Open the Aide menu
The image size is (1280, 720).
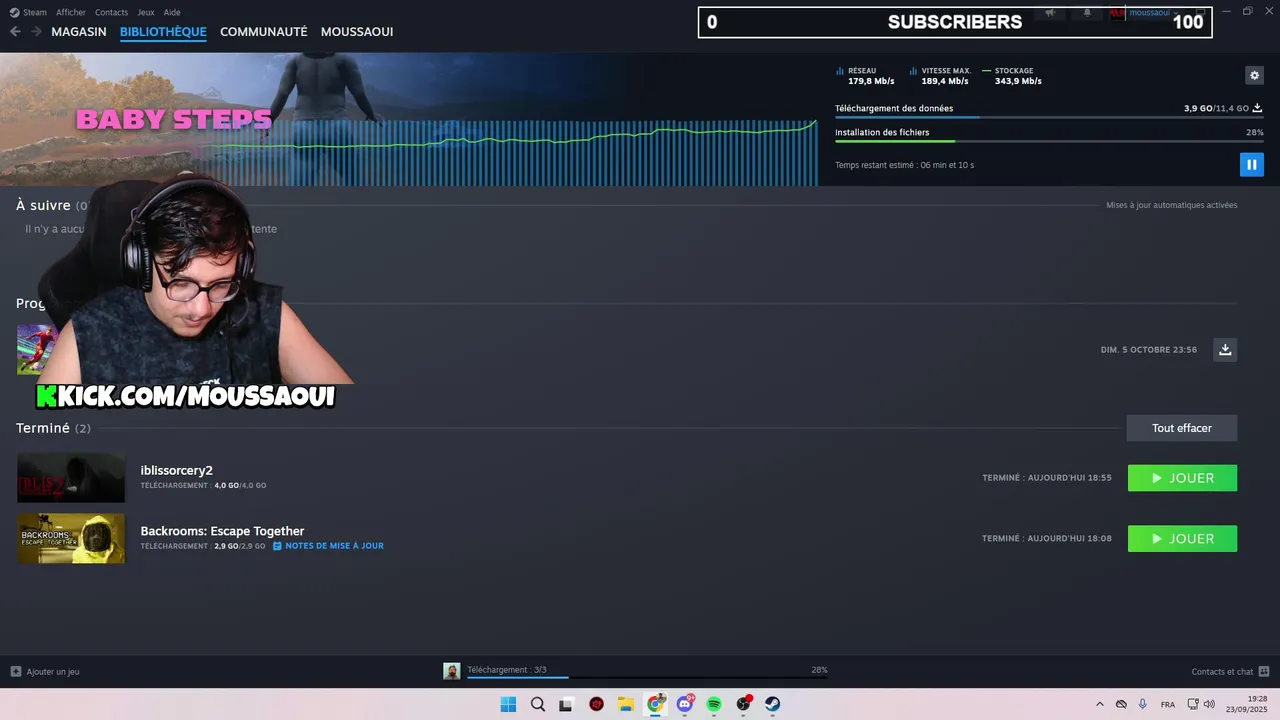point(171,12)
